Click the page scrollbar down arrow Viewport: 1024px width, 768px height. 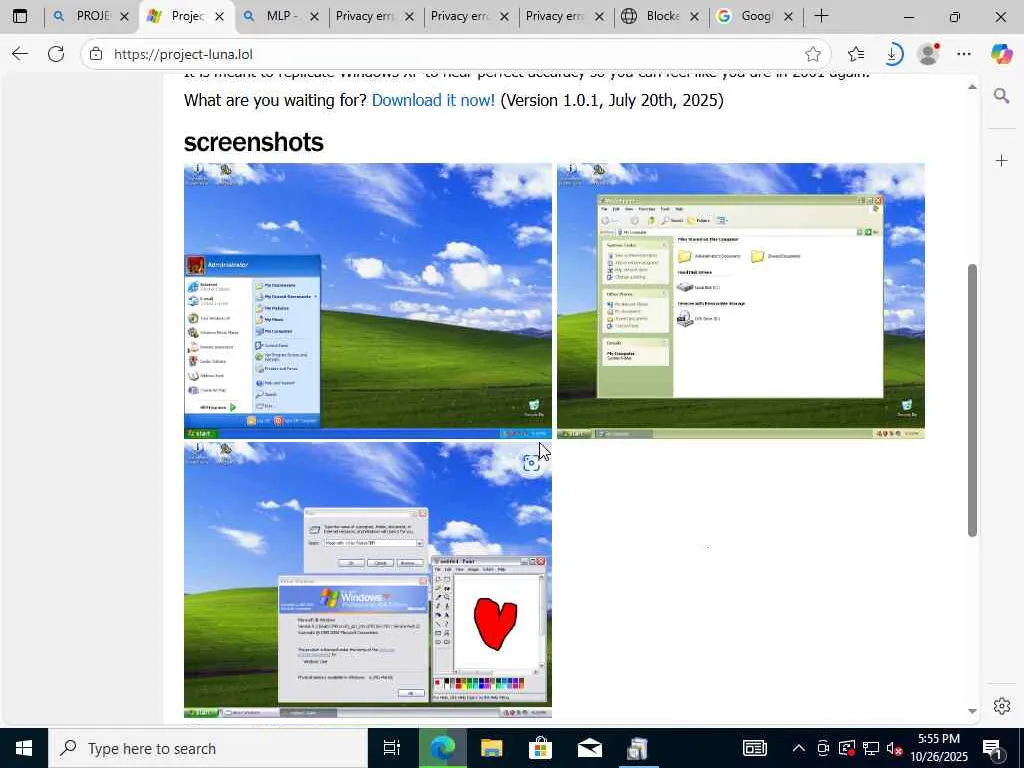pos(972,711)
